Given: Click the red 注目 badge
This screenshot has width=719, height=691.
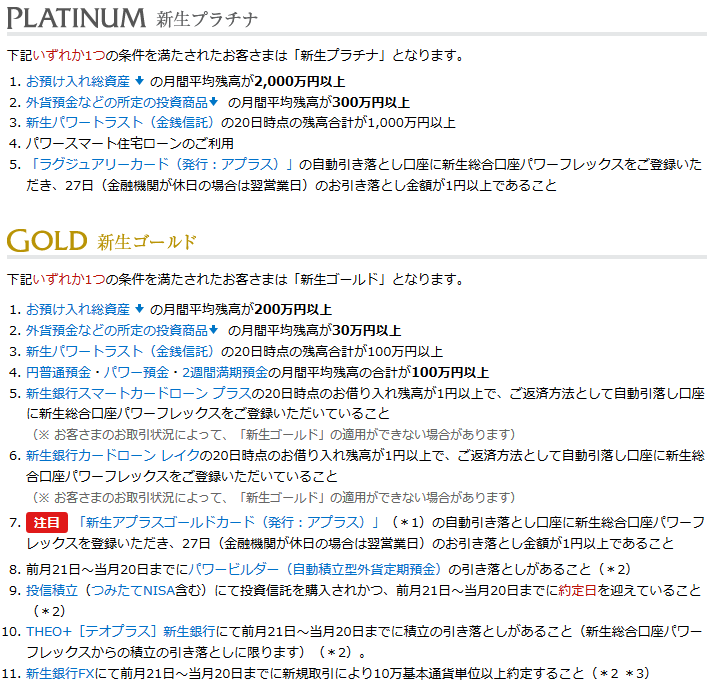Looking at the screenshot, I should pos(46,523).
